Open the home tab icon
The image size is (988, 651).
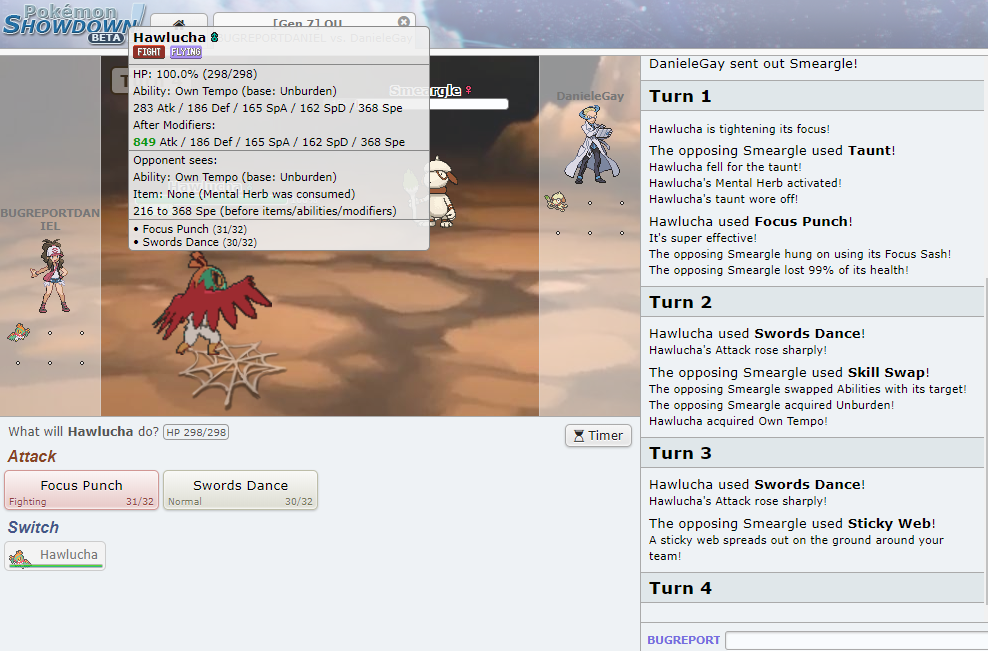179,23
